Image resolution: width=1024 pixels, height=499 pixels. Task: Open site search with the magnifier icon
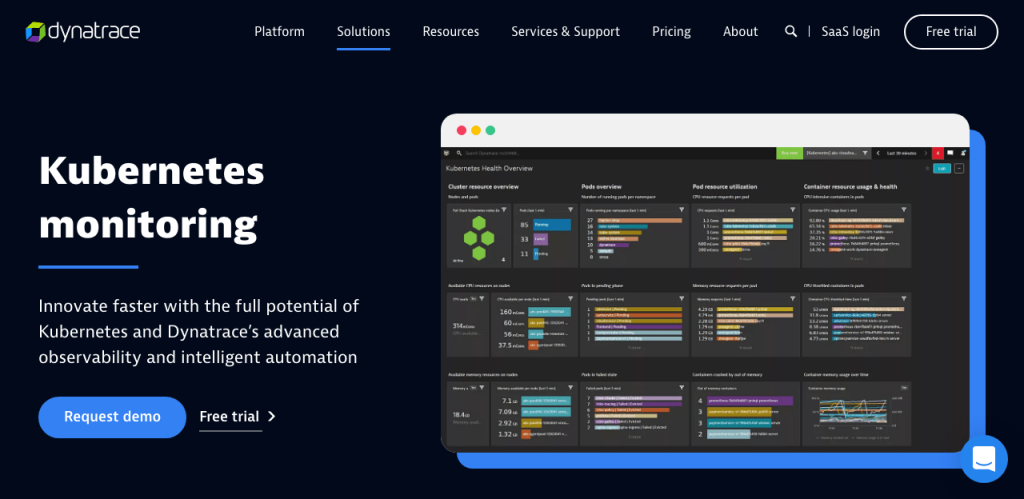[x=791, y=31]
